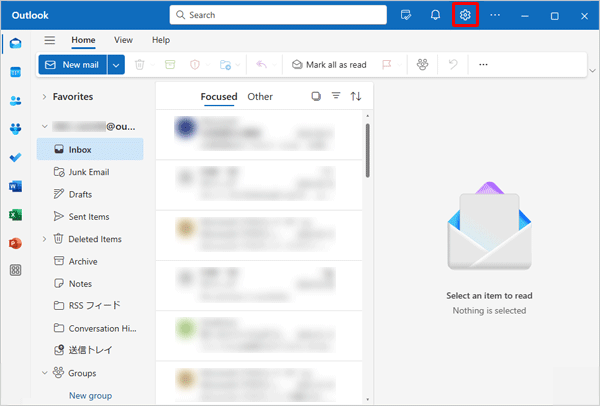Expand the Favorites section
This screenshot has height=406, width=600.
click(44, 96)
